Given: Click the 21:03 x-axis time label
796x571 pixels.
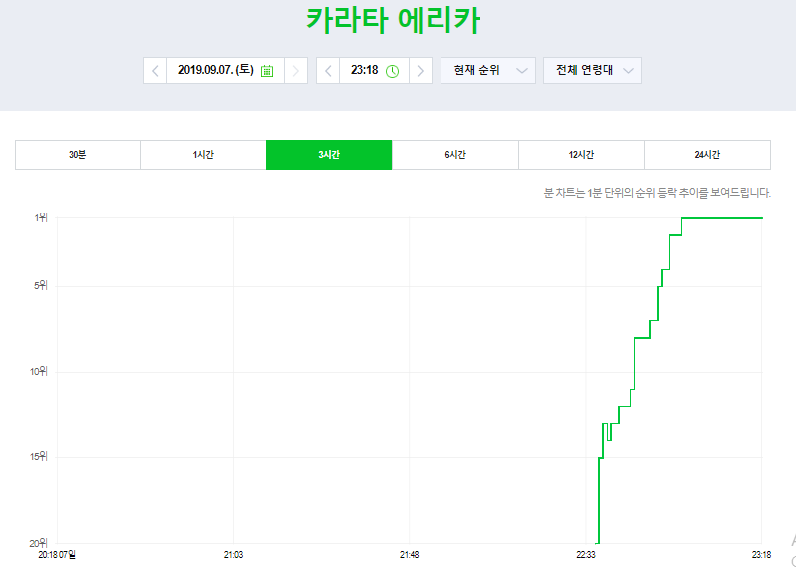Looking at the screenshot, I should tap(234, 555).
